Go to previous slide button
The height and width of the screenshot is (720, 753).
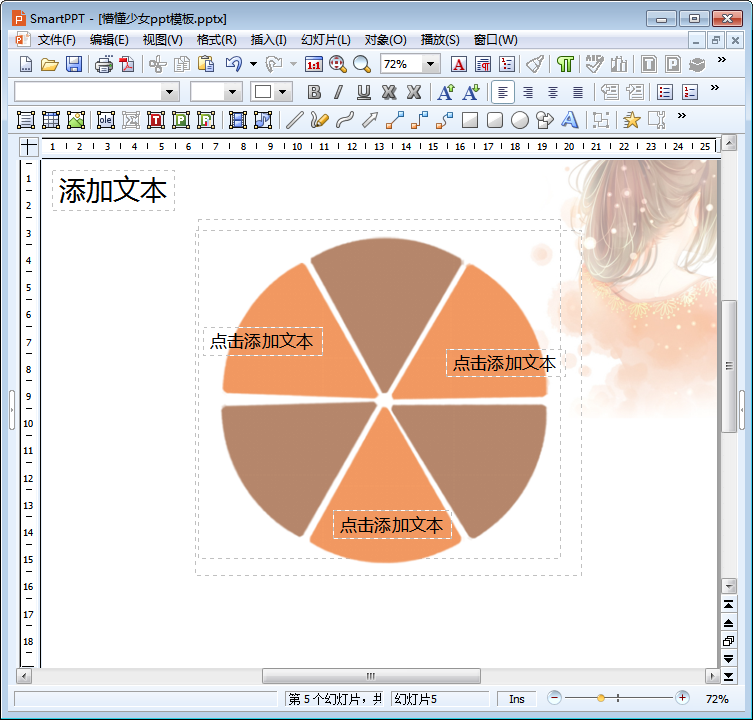[x=729, y=623]
